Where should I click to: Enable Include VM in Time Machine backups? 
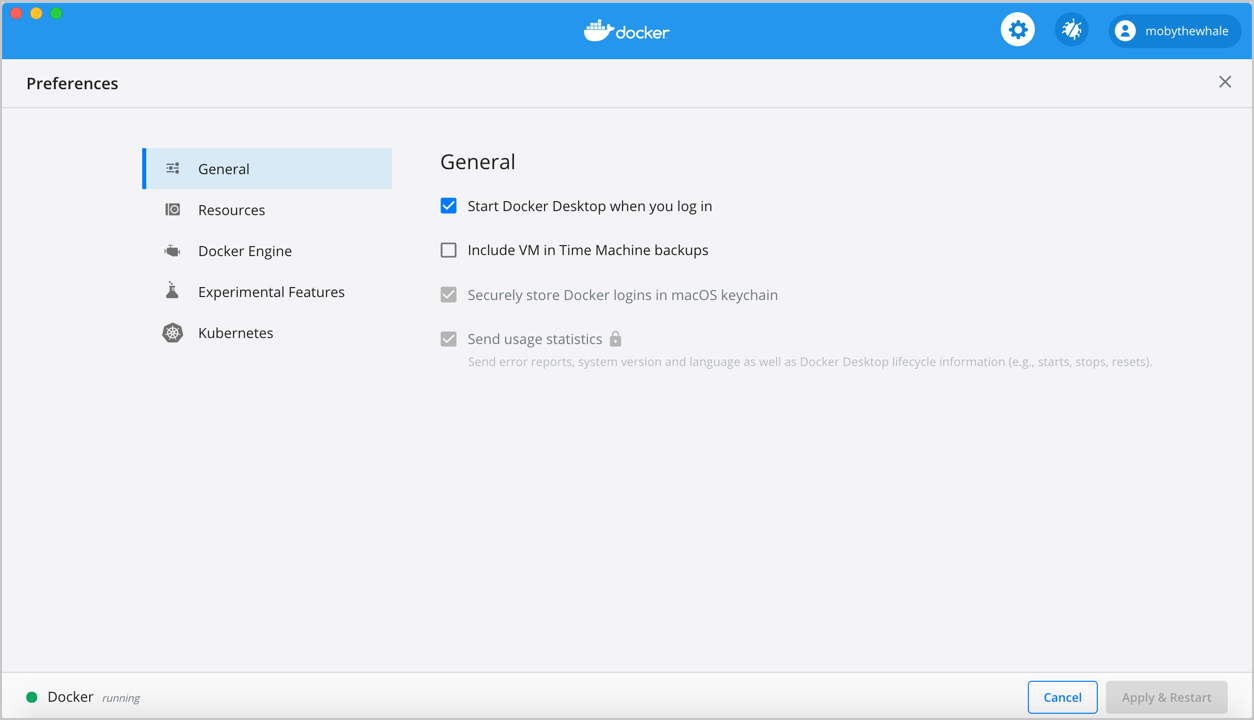click(x=449, y=250)
